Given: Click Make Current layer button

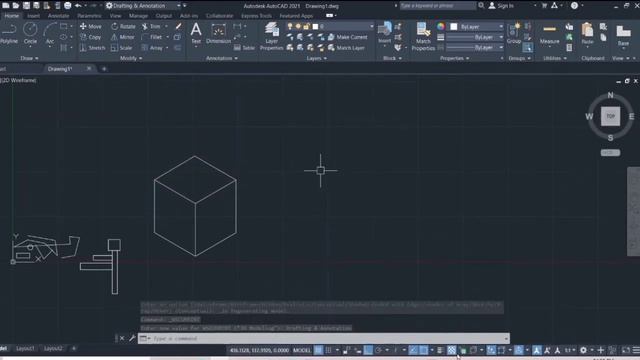Looking at the screenshot, I should 347,37.
